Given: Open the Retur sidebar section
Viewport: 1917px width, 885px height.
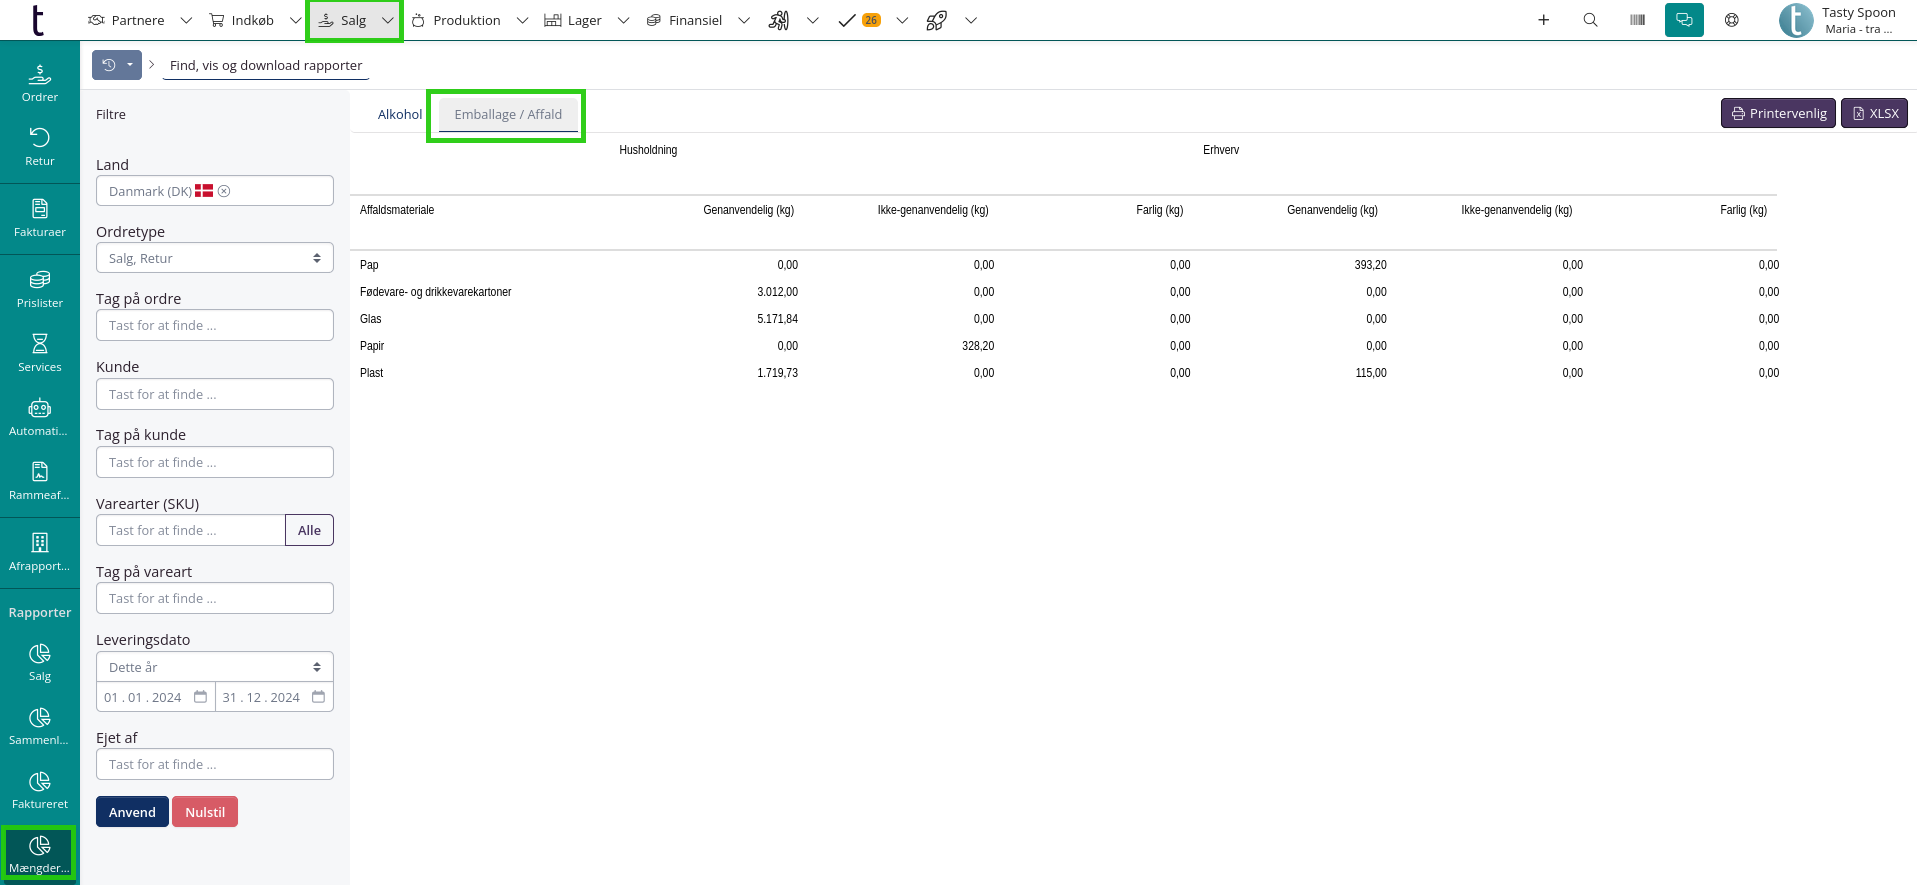Looking at the screenshot, I should [x=40, y=147].
